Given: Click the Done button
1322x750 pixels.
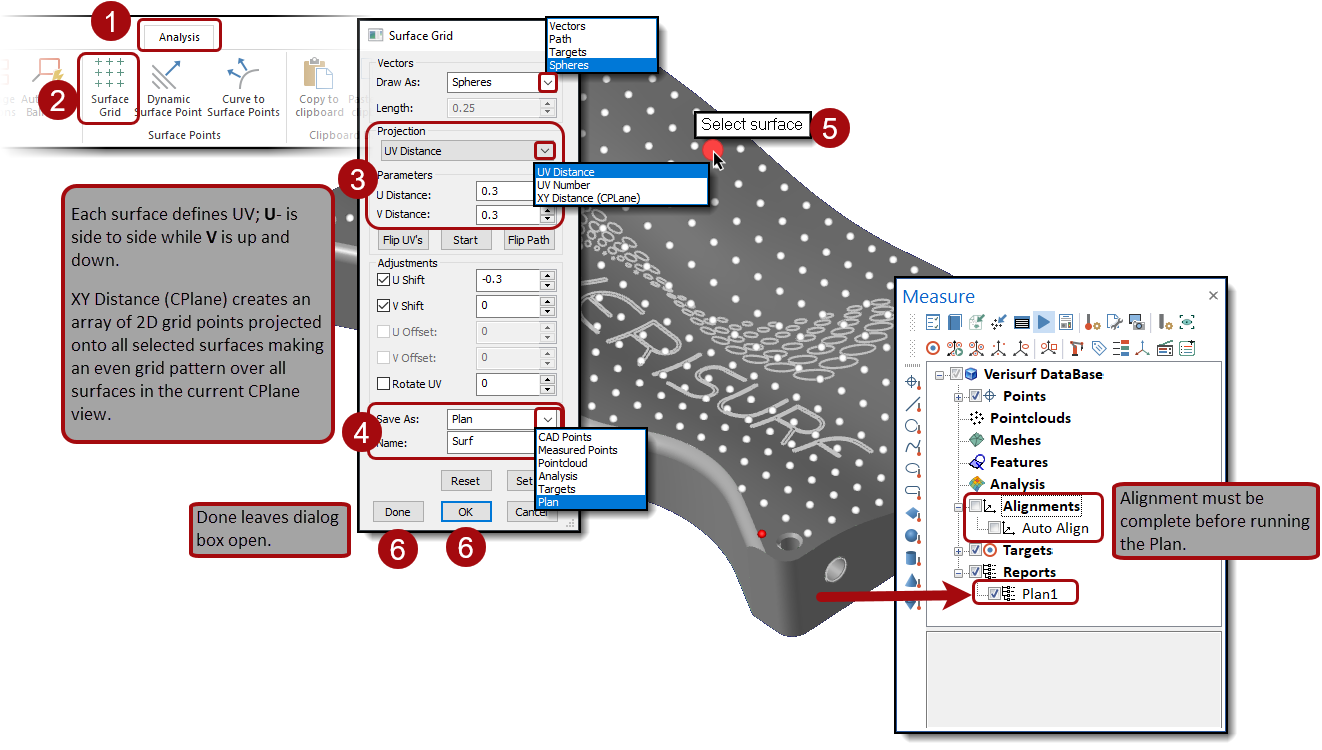Looking at the screenshot, I should (x=398, y=512).
